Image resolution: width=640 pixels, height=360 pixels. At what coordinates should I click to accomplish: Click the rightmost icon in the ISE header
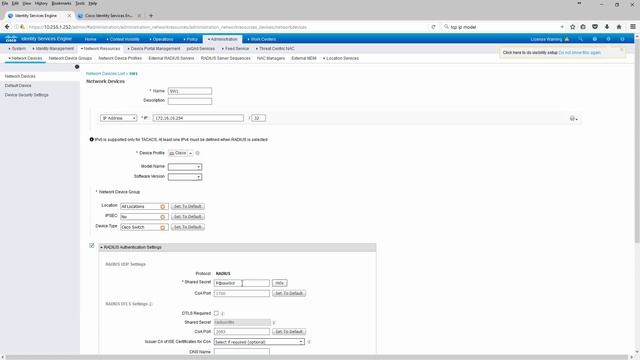622,39
